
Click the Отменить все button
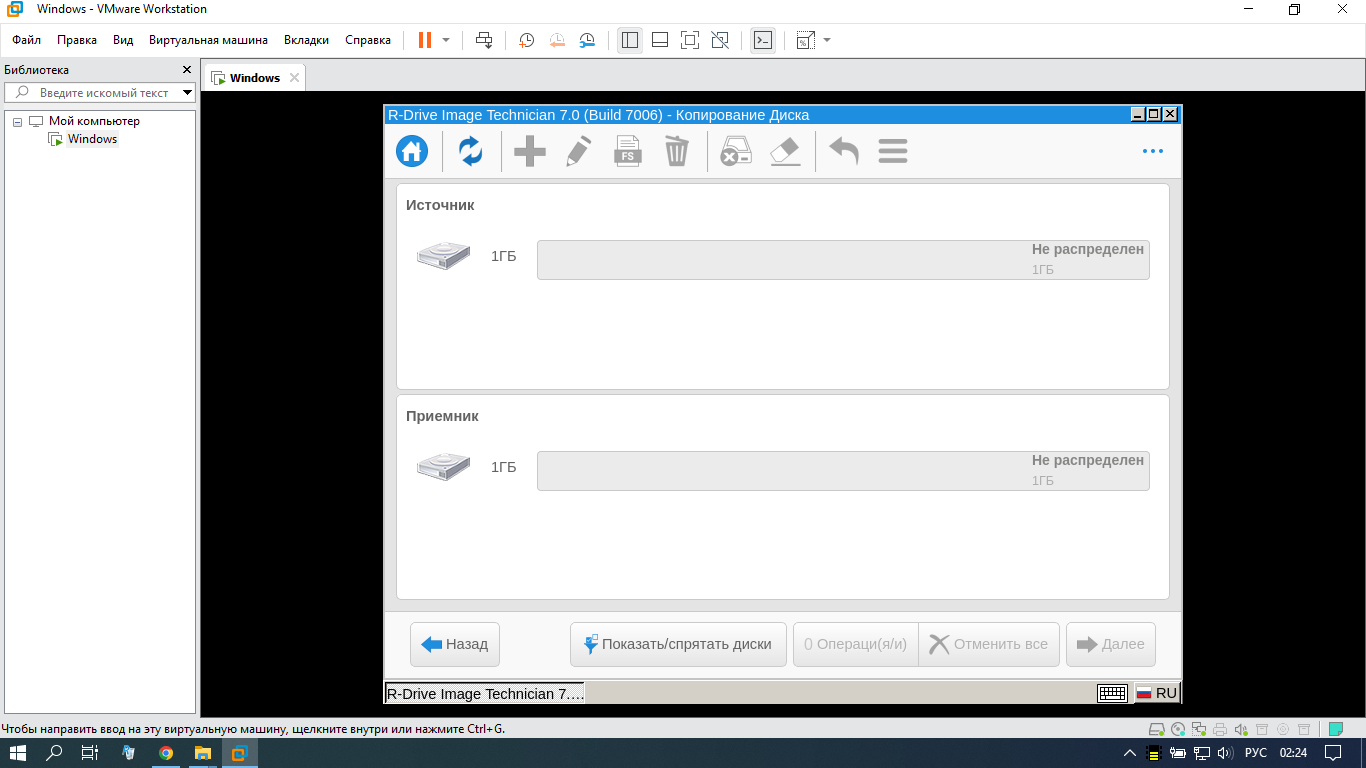988,644
